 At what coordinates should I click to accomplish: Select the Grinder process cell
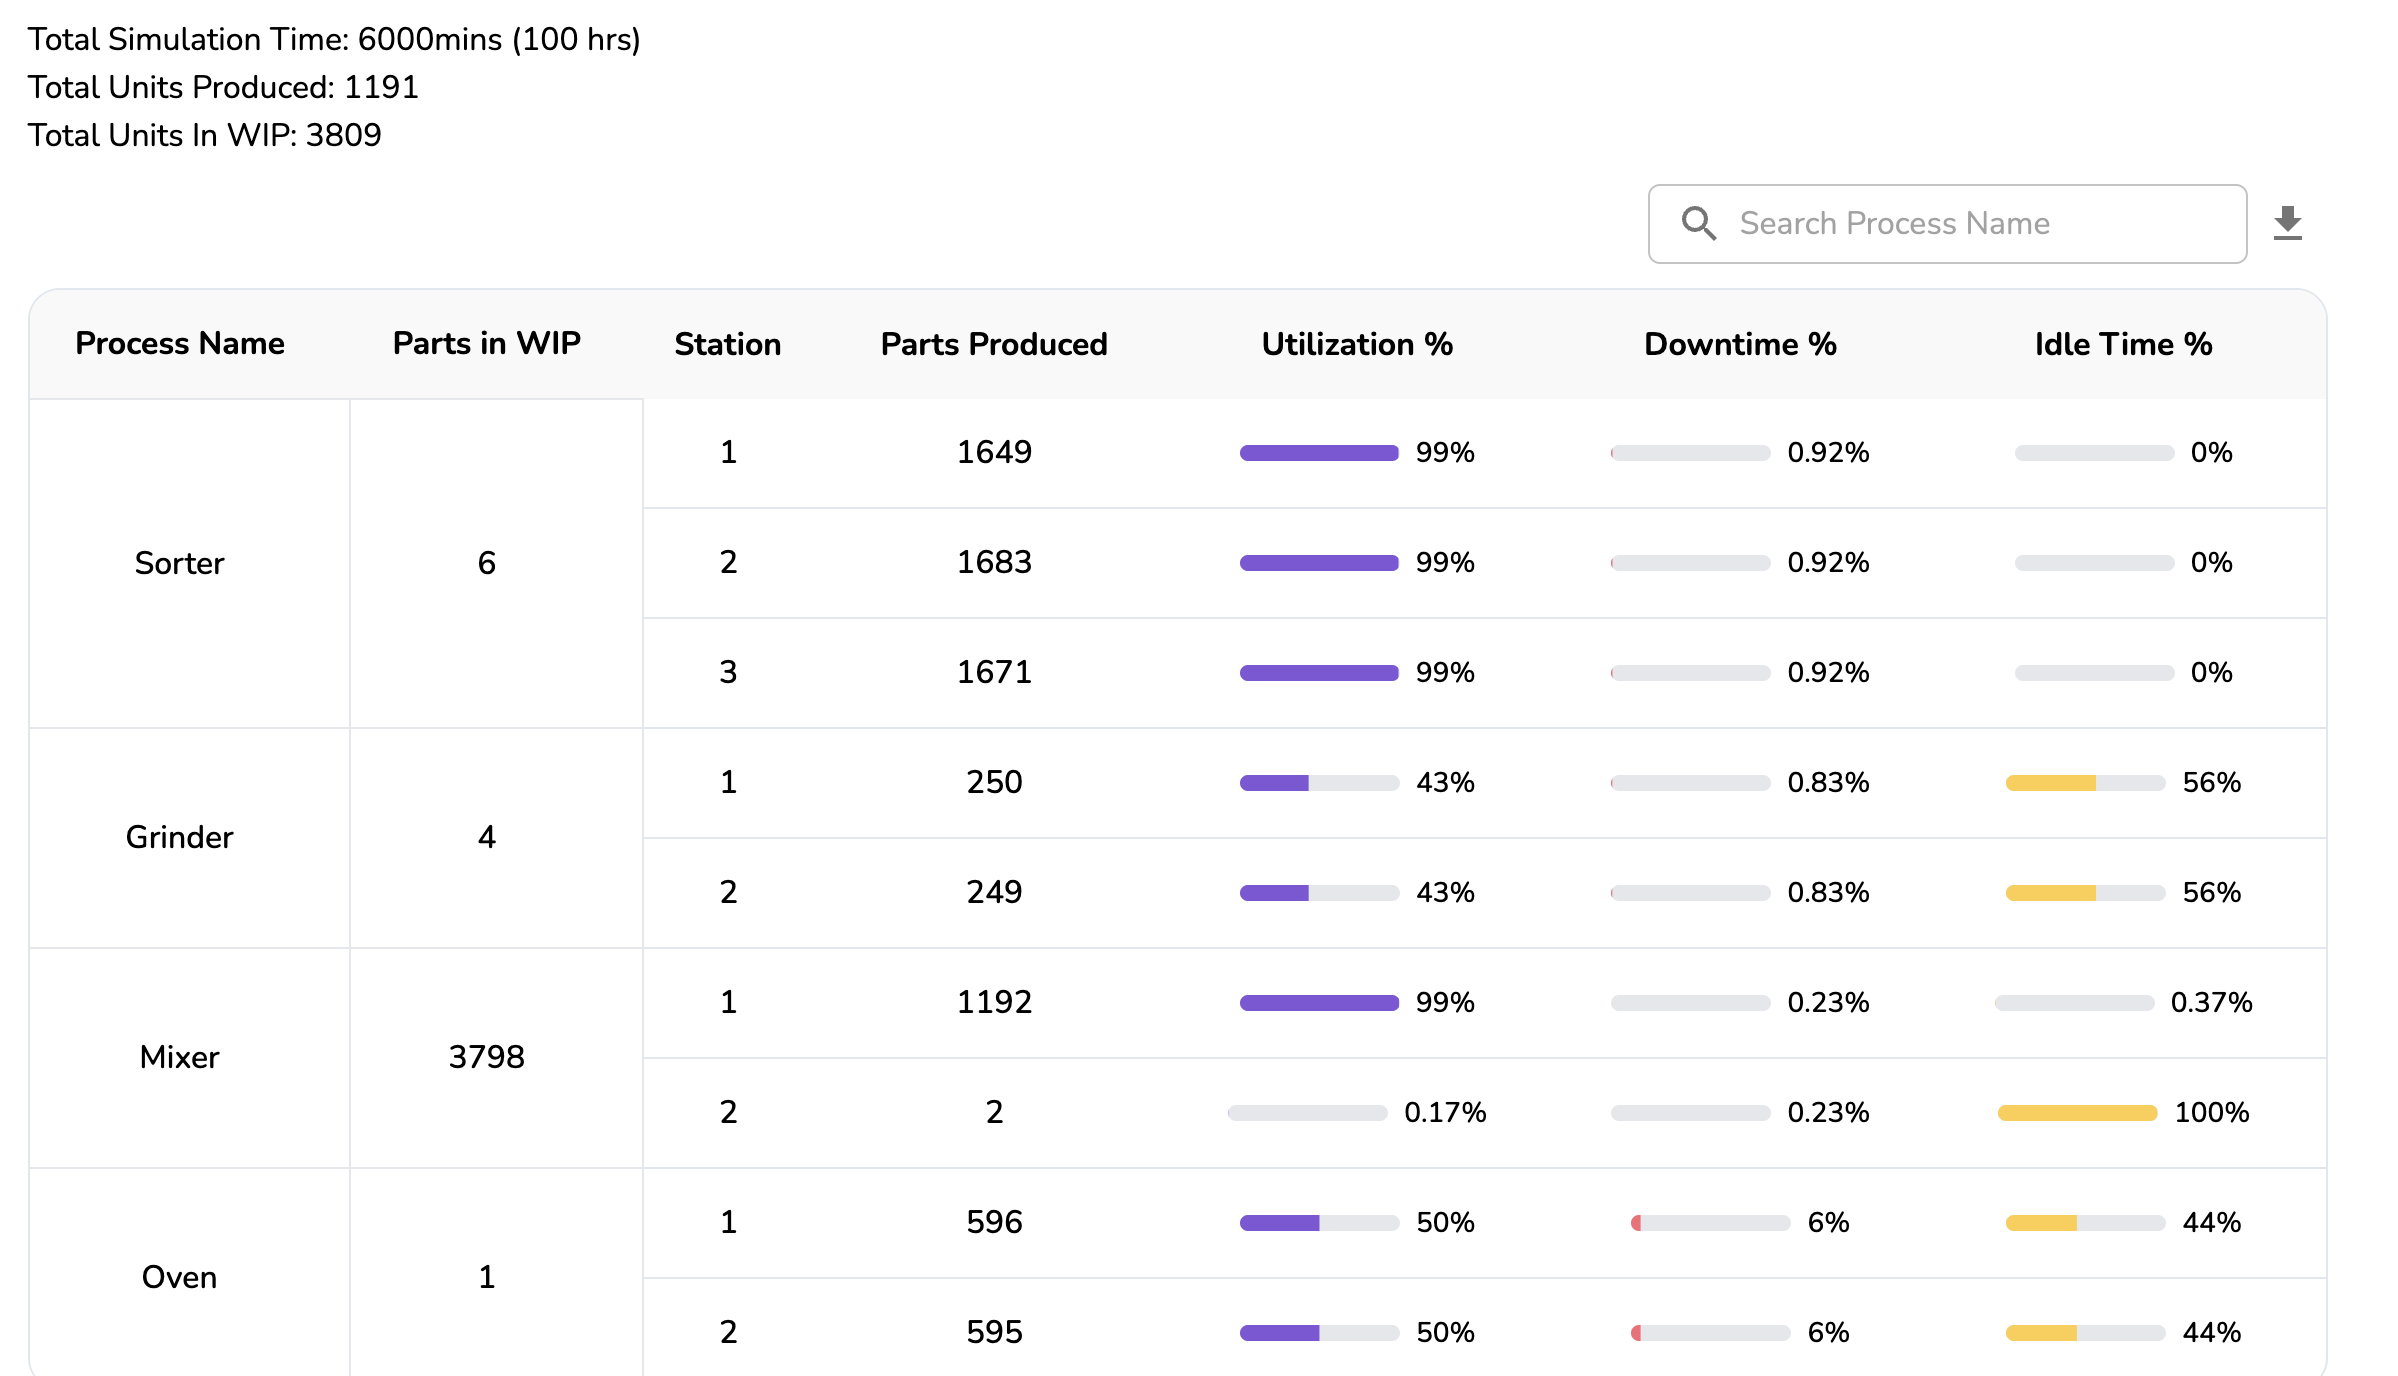click(x=180, y=837)
